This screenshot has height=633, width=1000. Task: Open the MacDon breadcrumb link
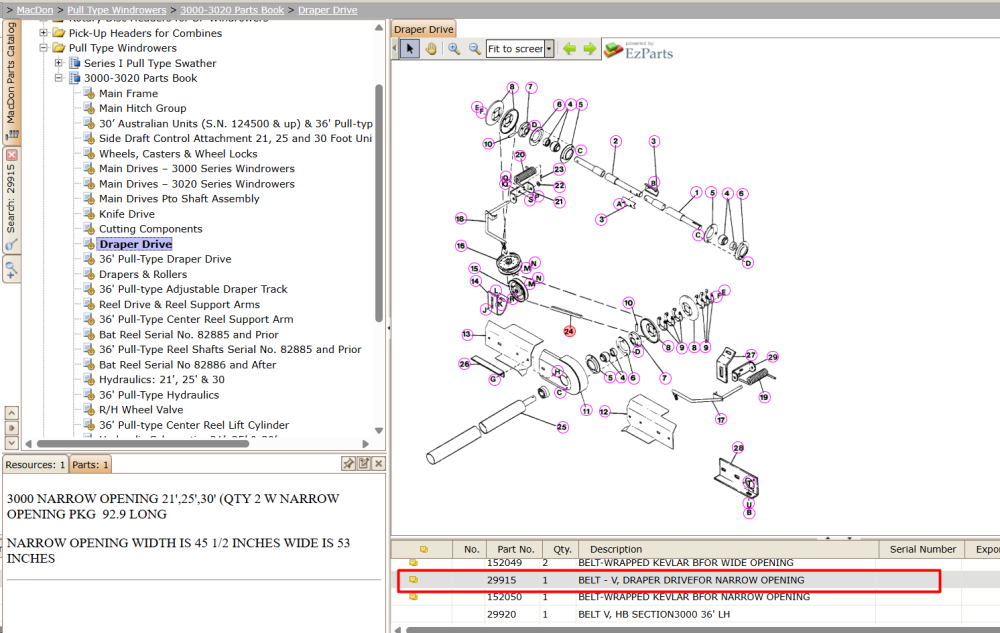pos(35,10)
